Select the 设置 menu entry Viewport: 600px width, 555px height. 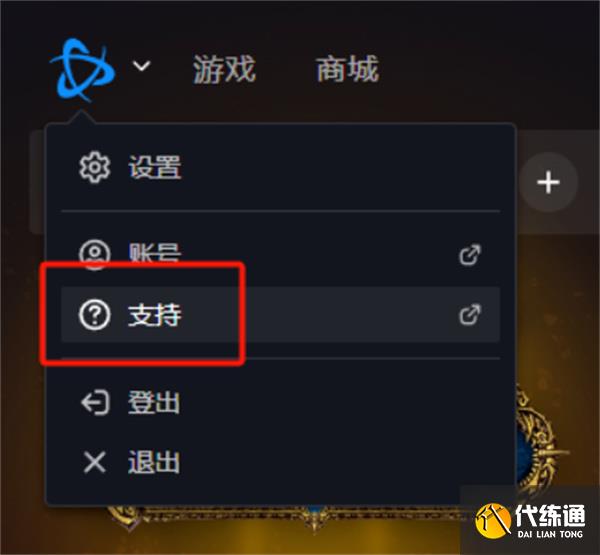click(x=280, y=167)
